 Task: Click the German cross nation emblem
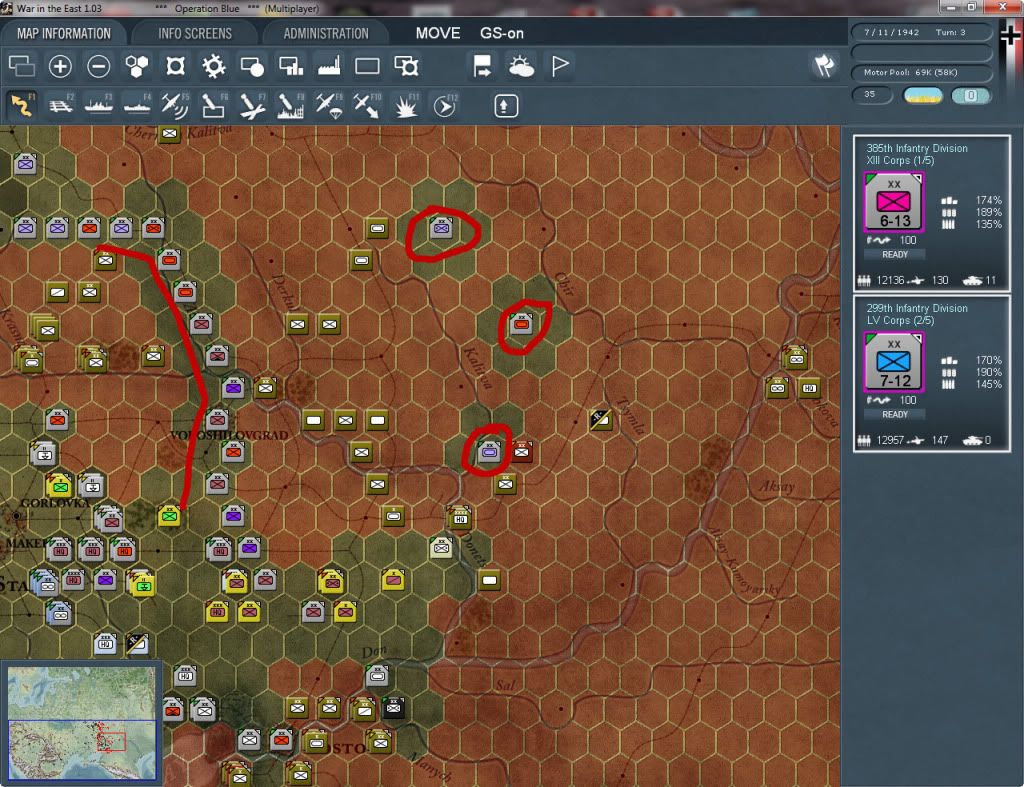click(x=1010, y=35)
